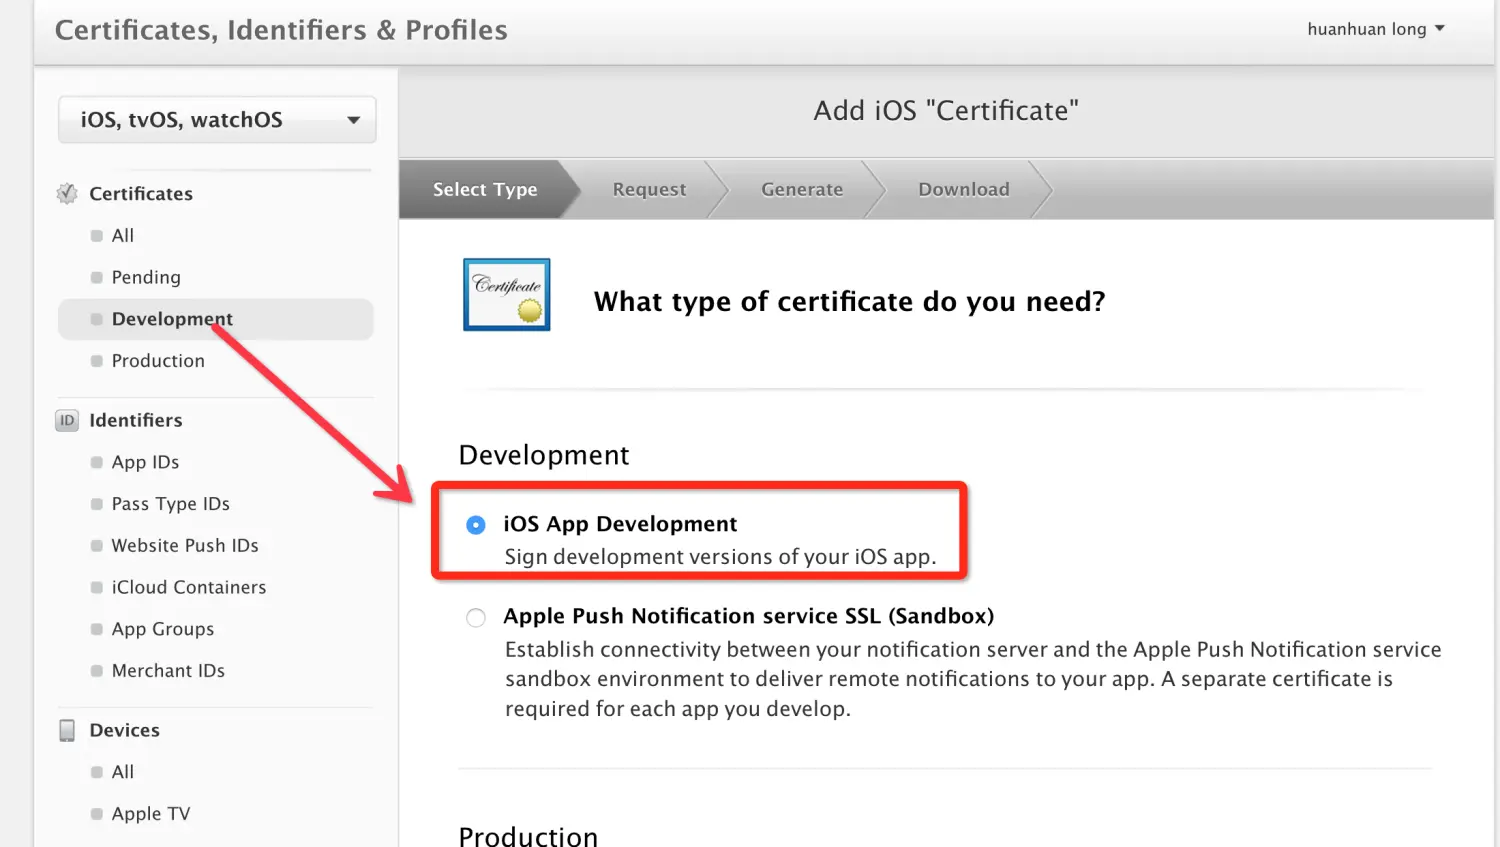Click the Certificate ribbon image
This screenshot has height=847, width=1500.
(507, 295)
